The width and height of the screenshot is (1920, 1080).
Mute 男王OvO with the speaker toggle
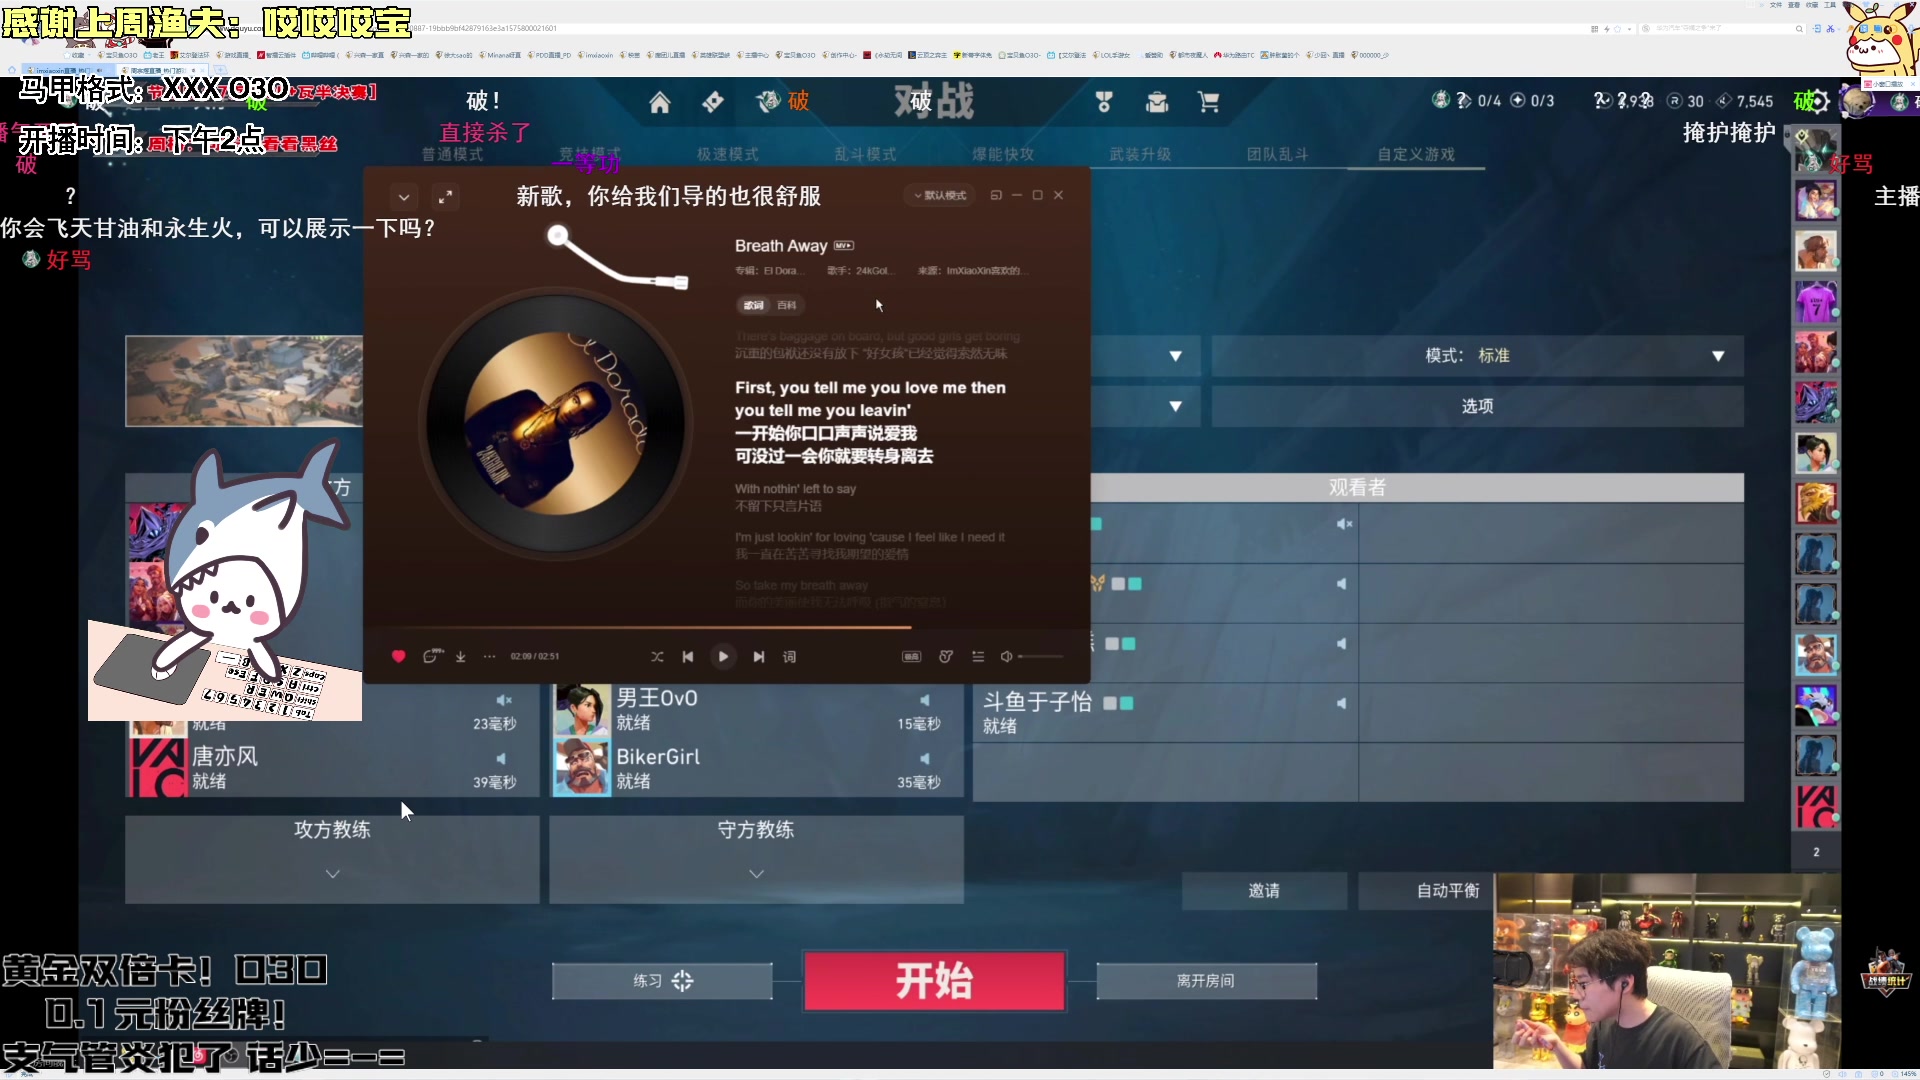click(x=926, y=700)
